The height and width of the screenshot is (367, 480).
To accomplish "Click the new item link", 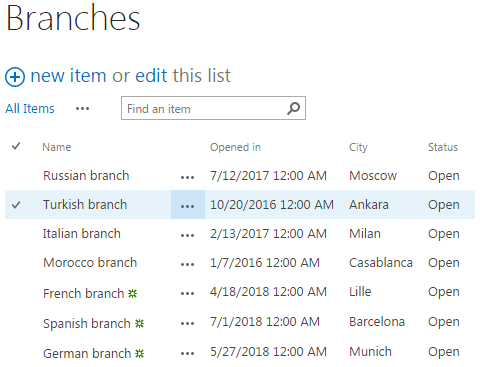I will coord(68,75).
